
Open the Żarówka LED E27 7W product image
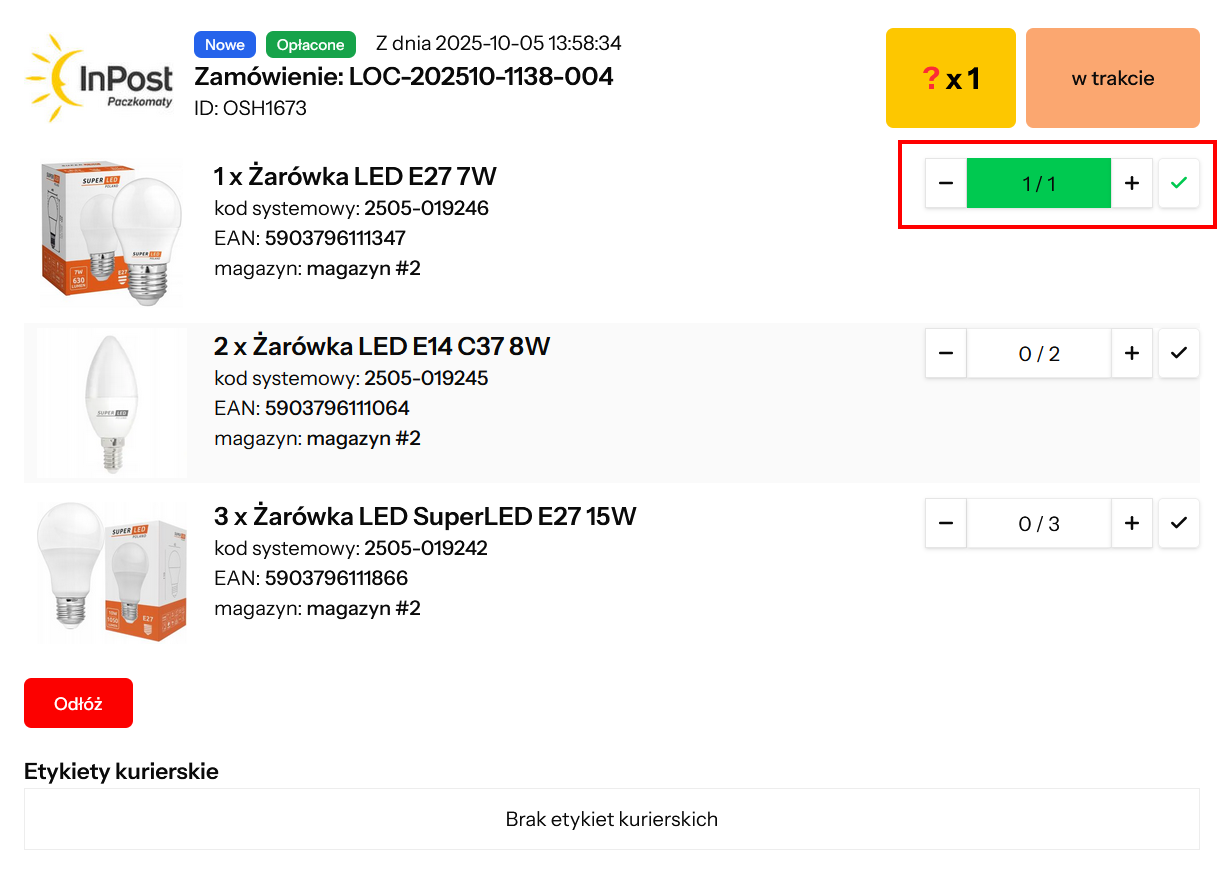[111, 233]
